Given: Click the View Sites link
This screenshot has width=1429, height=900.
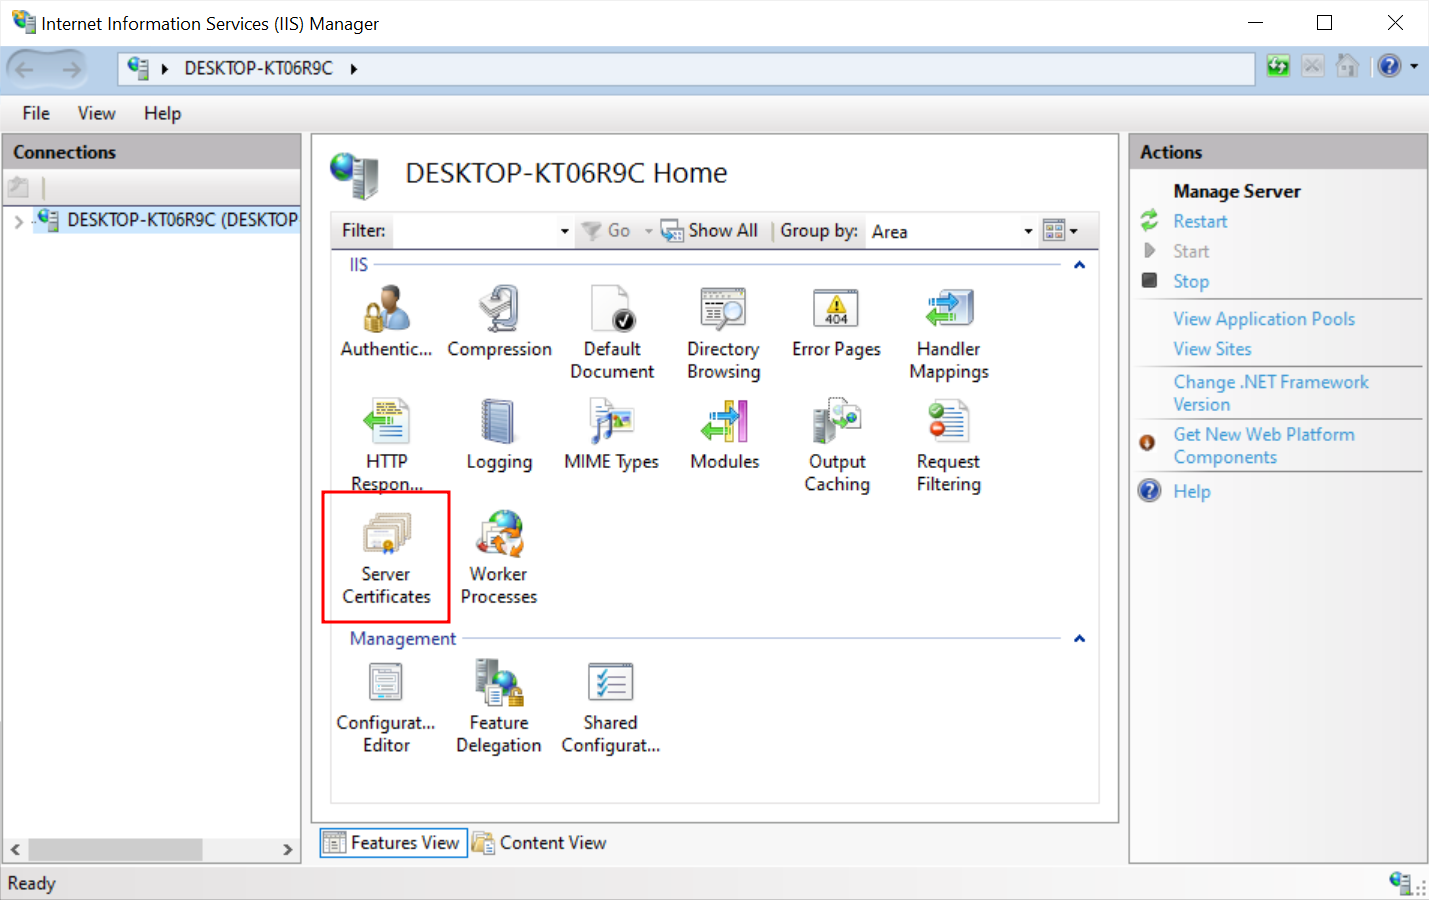Looking at the screenshot, I should point(1212,349).
